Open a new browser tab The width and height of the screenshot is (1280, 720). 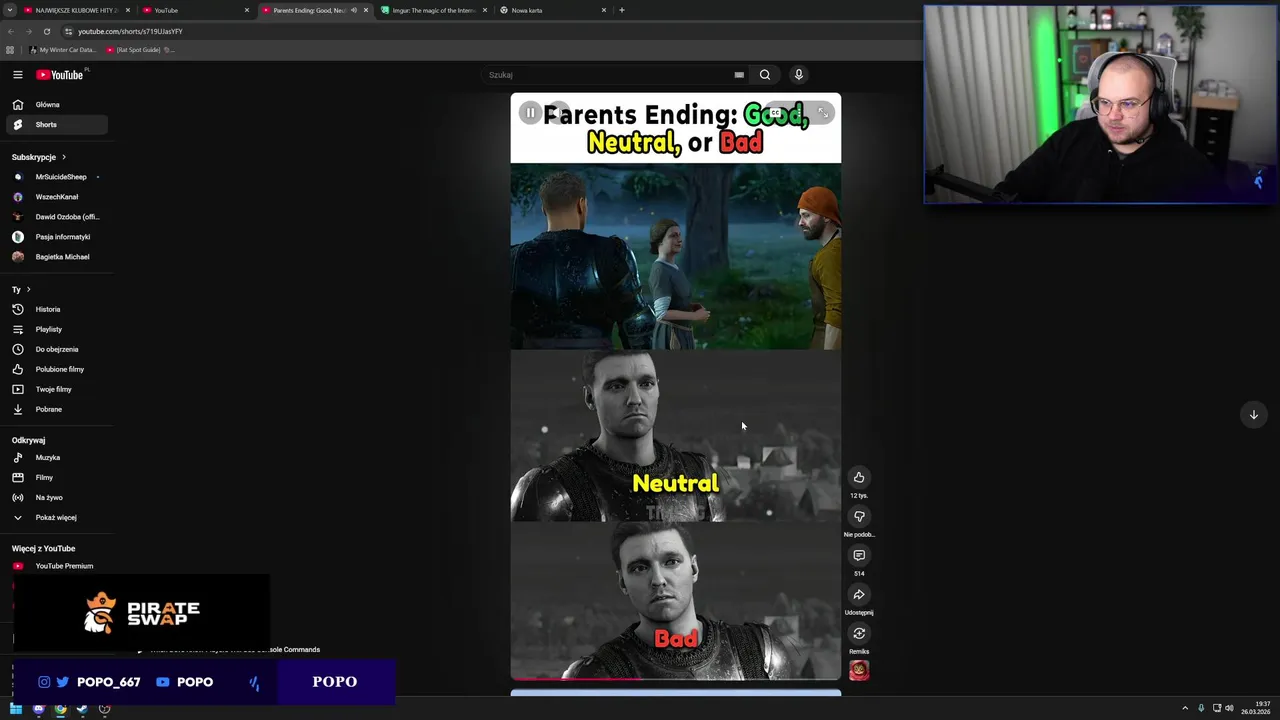click(x=621, y=10)
